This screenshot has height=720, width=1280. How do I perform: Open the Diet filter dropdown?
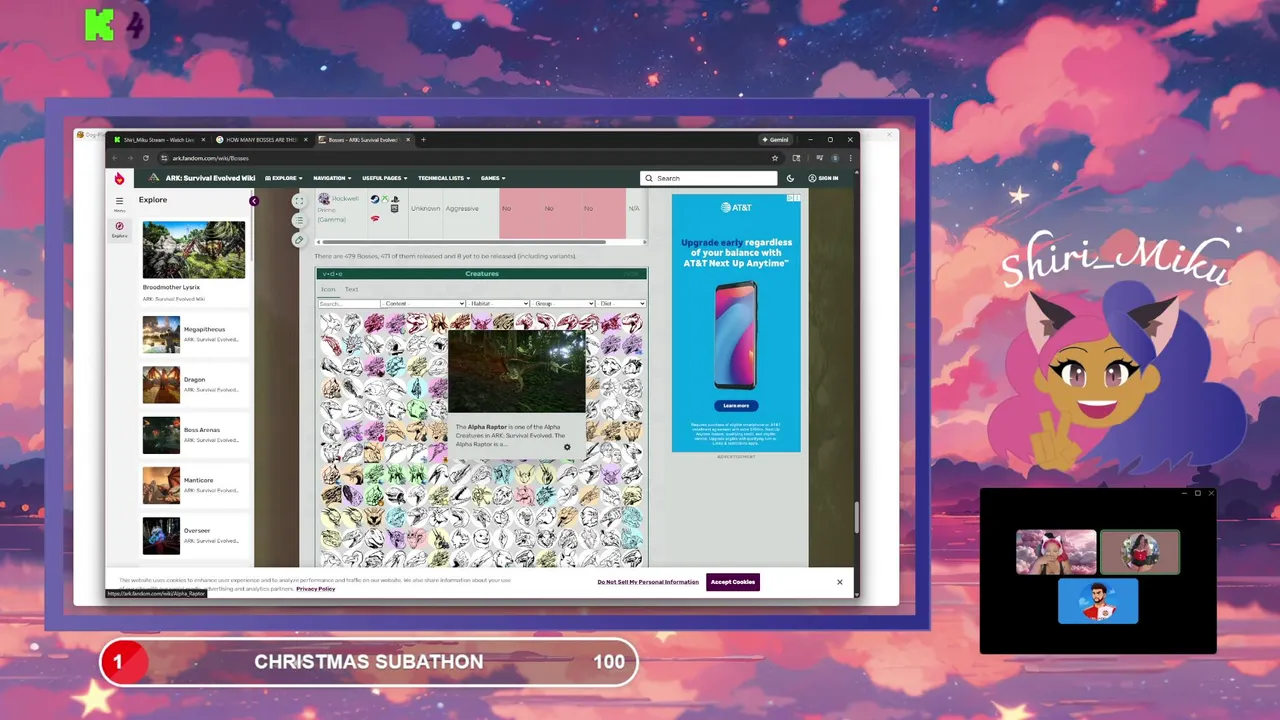click(x=621, y=303)
